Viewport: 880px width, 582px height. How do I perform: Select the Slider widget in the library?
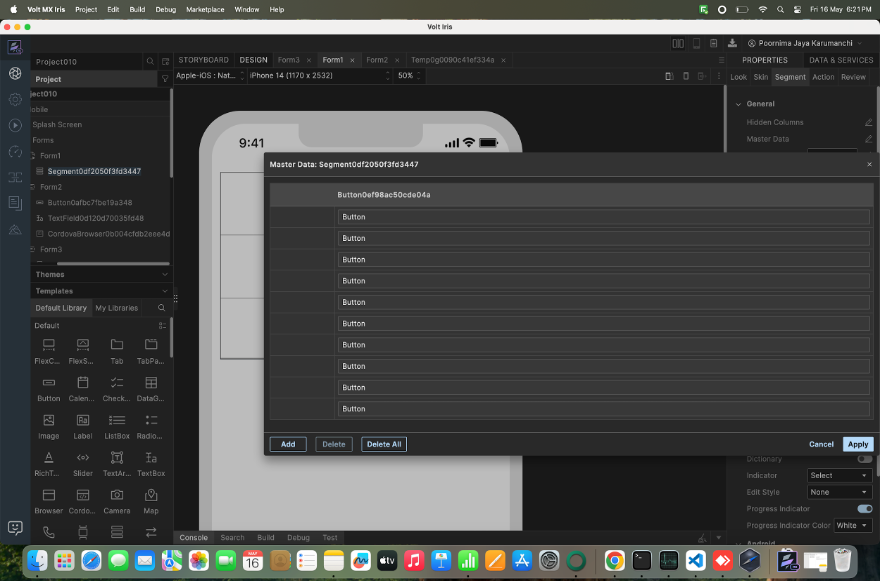[82, 464]
